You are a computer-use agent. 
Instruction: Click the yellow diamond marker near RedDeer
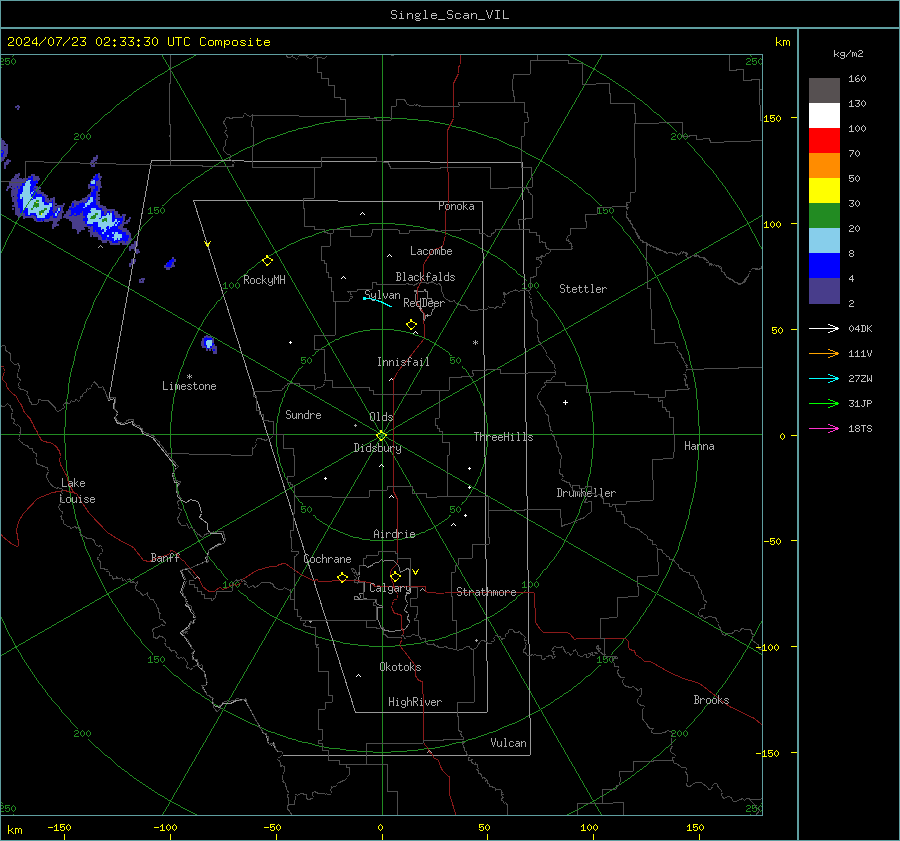[411, 325]
